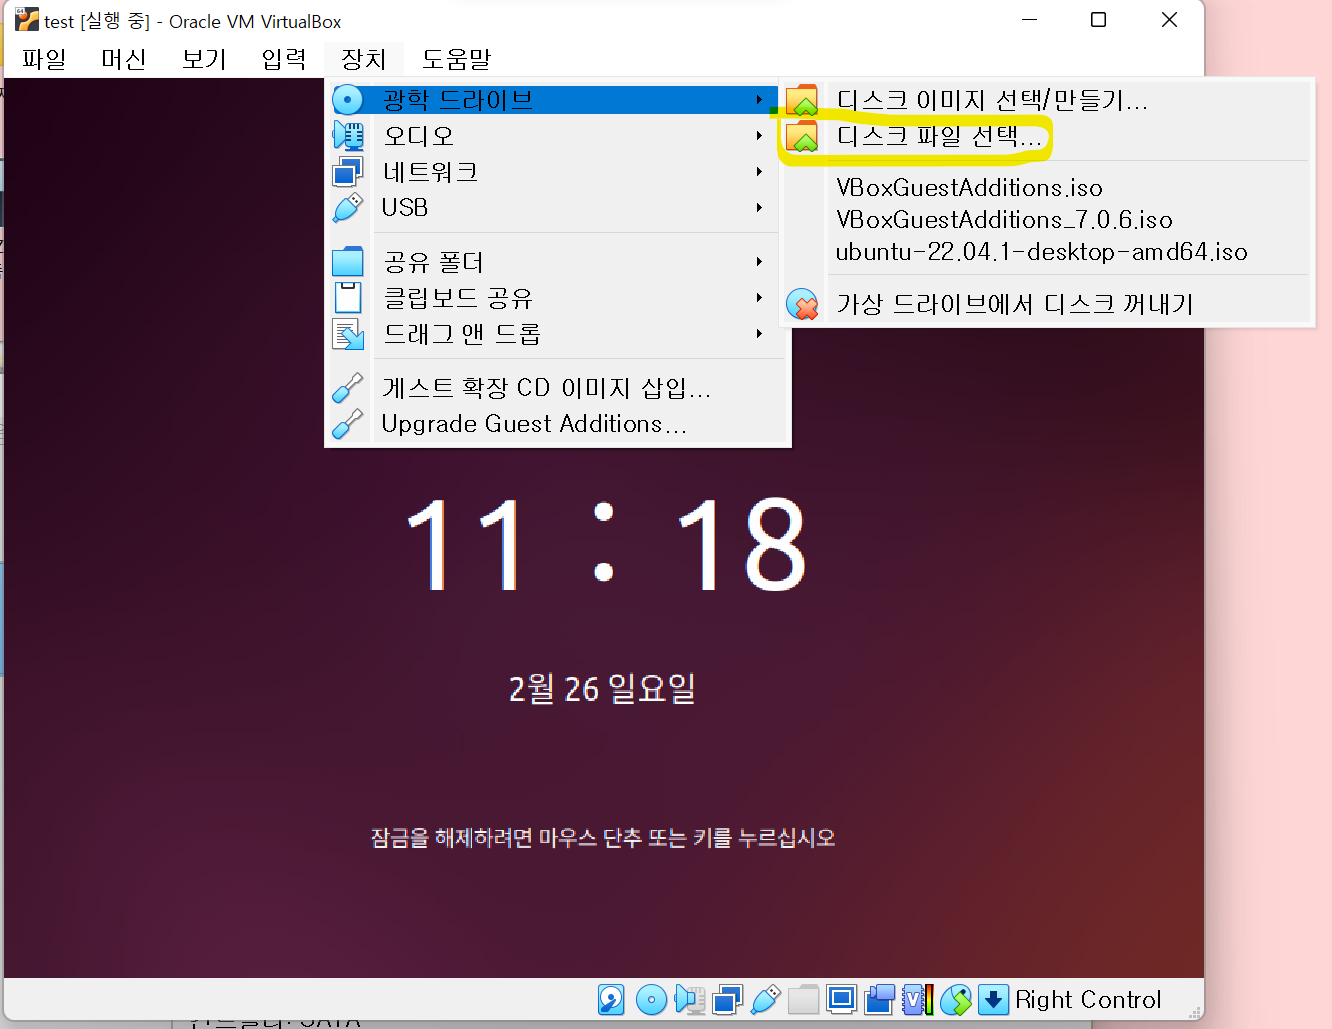Click the USB plug icon beside USB
This screenshot has height=1029, width=1332.
[x=347, y=208]
